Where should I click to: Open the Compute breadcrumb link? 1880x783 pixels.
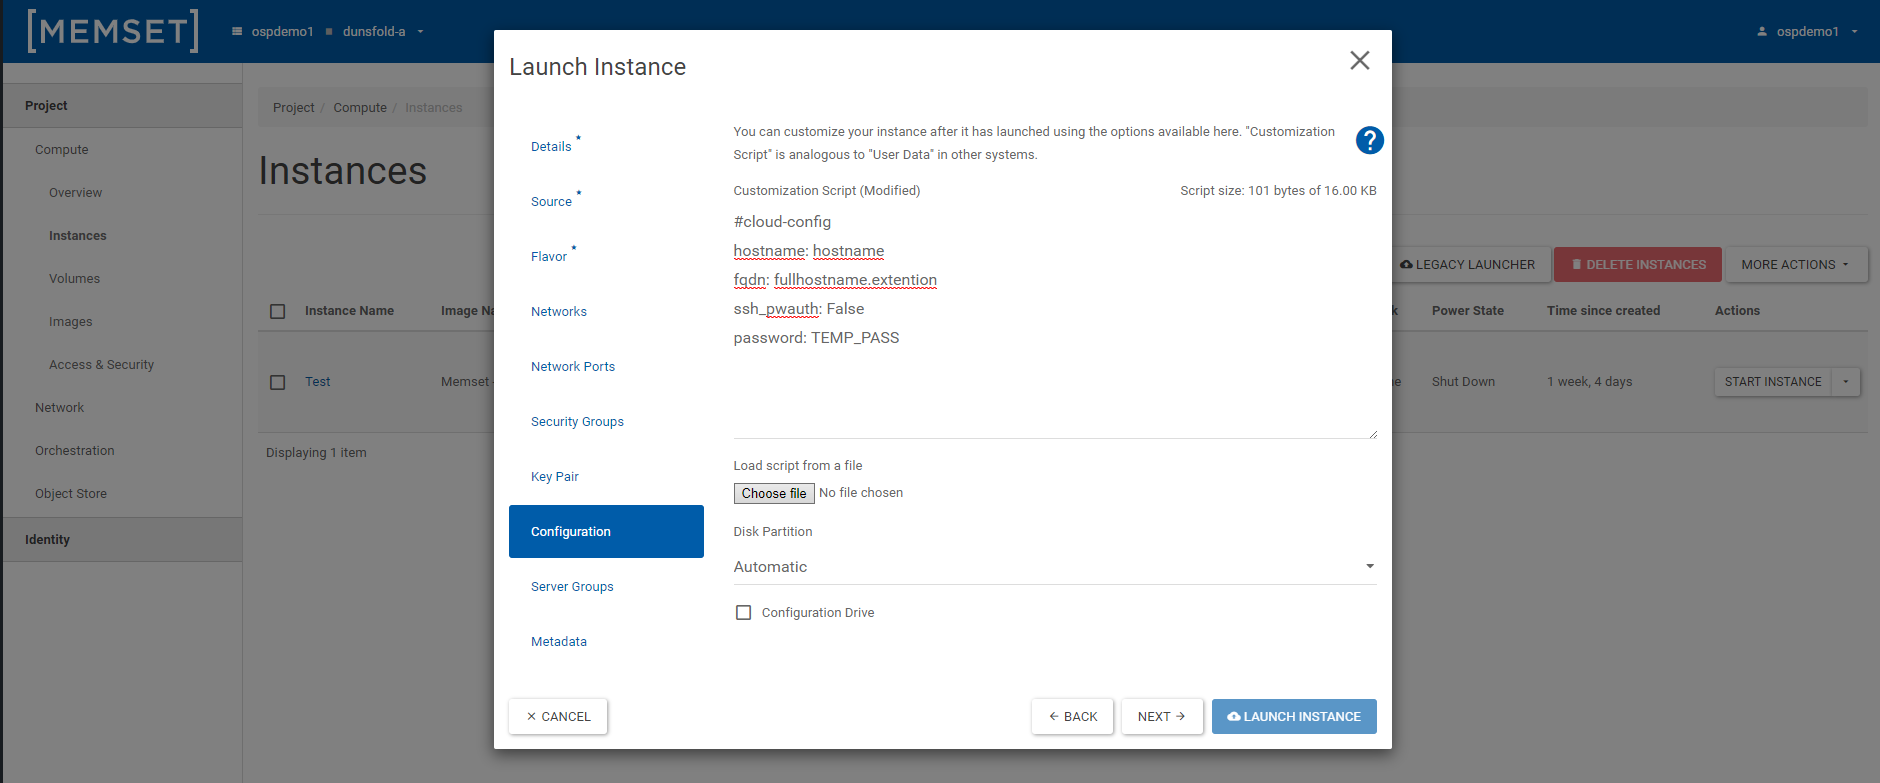coord(360,108)
